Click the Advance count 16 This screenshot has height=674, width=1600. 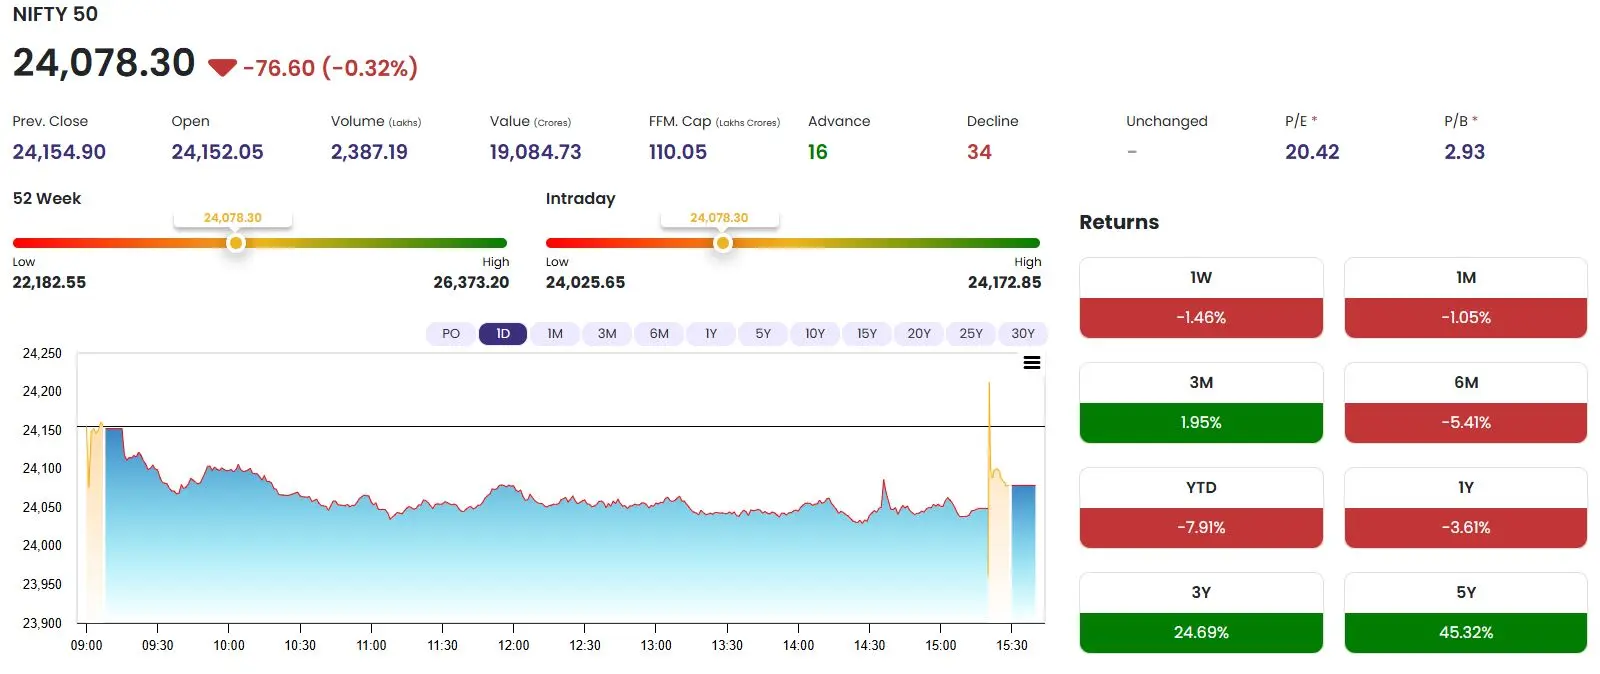click(x=818, y=152)
